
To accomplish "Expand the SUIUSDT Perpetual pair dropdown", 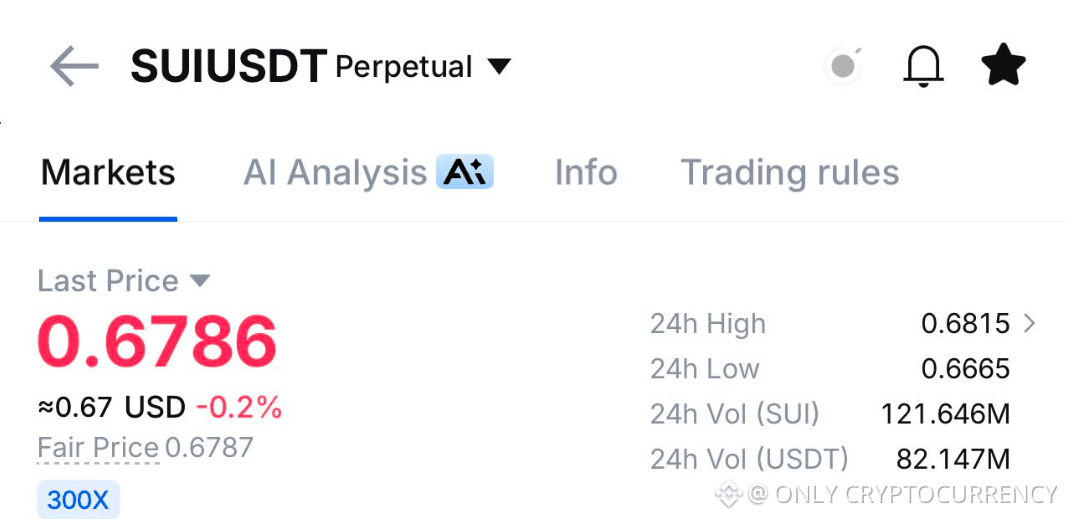I will pyautogui.click(x=499, y=67).
